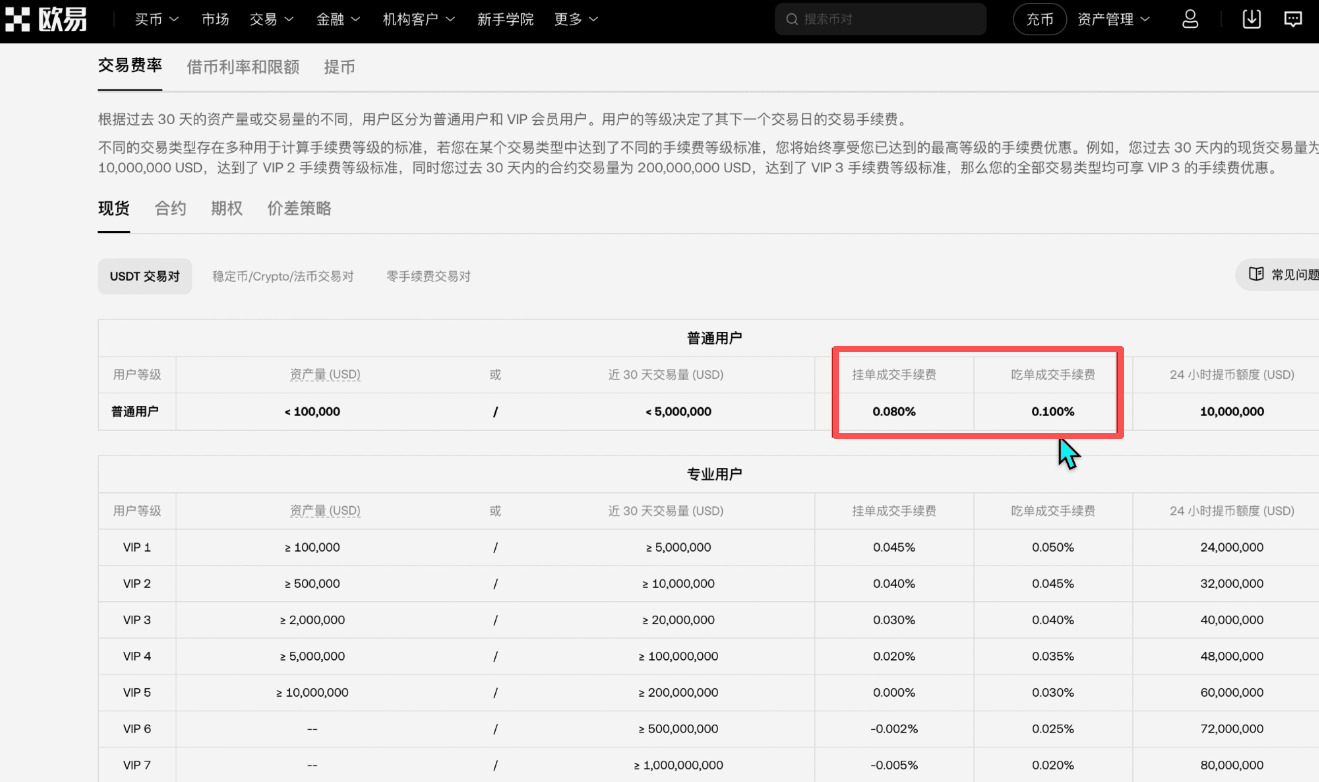Image resolution: width=1319 pixels, height=782 pixels.
Task: Switch to the 借币利率和限额 tab
Action: [242, 66]
